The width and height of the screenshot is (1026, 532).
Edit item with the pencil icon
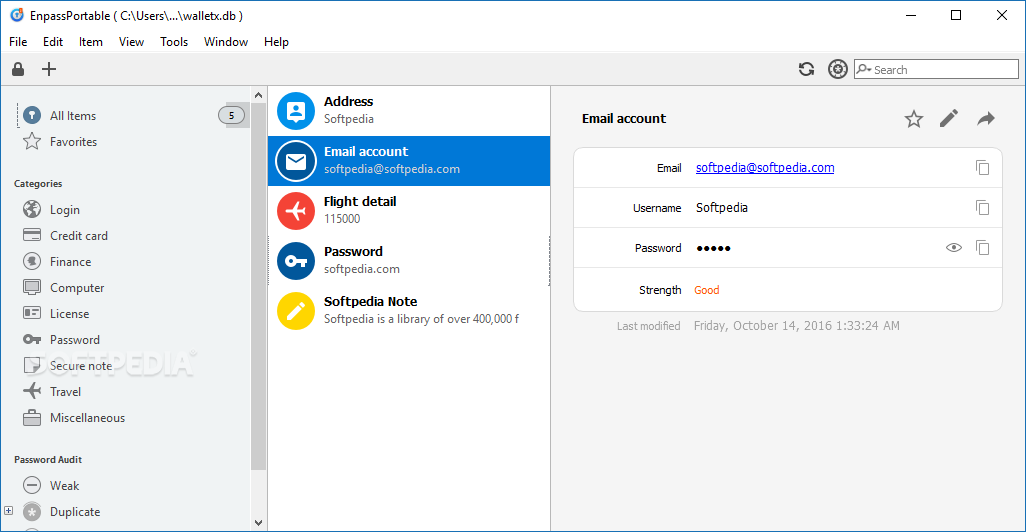949,118
